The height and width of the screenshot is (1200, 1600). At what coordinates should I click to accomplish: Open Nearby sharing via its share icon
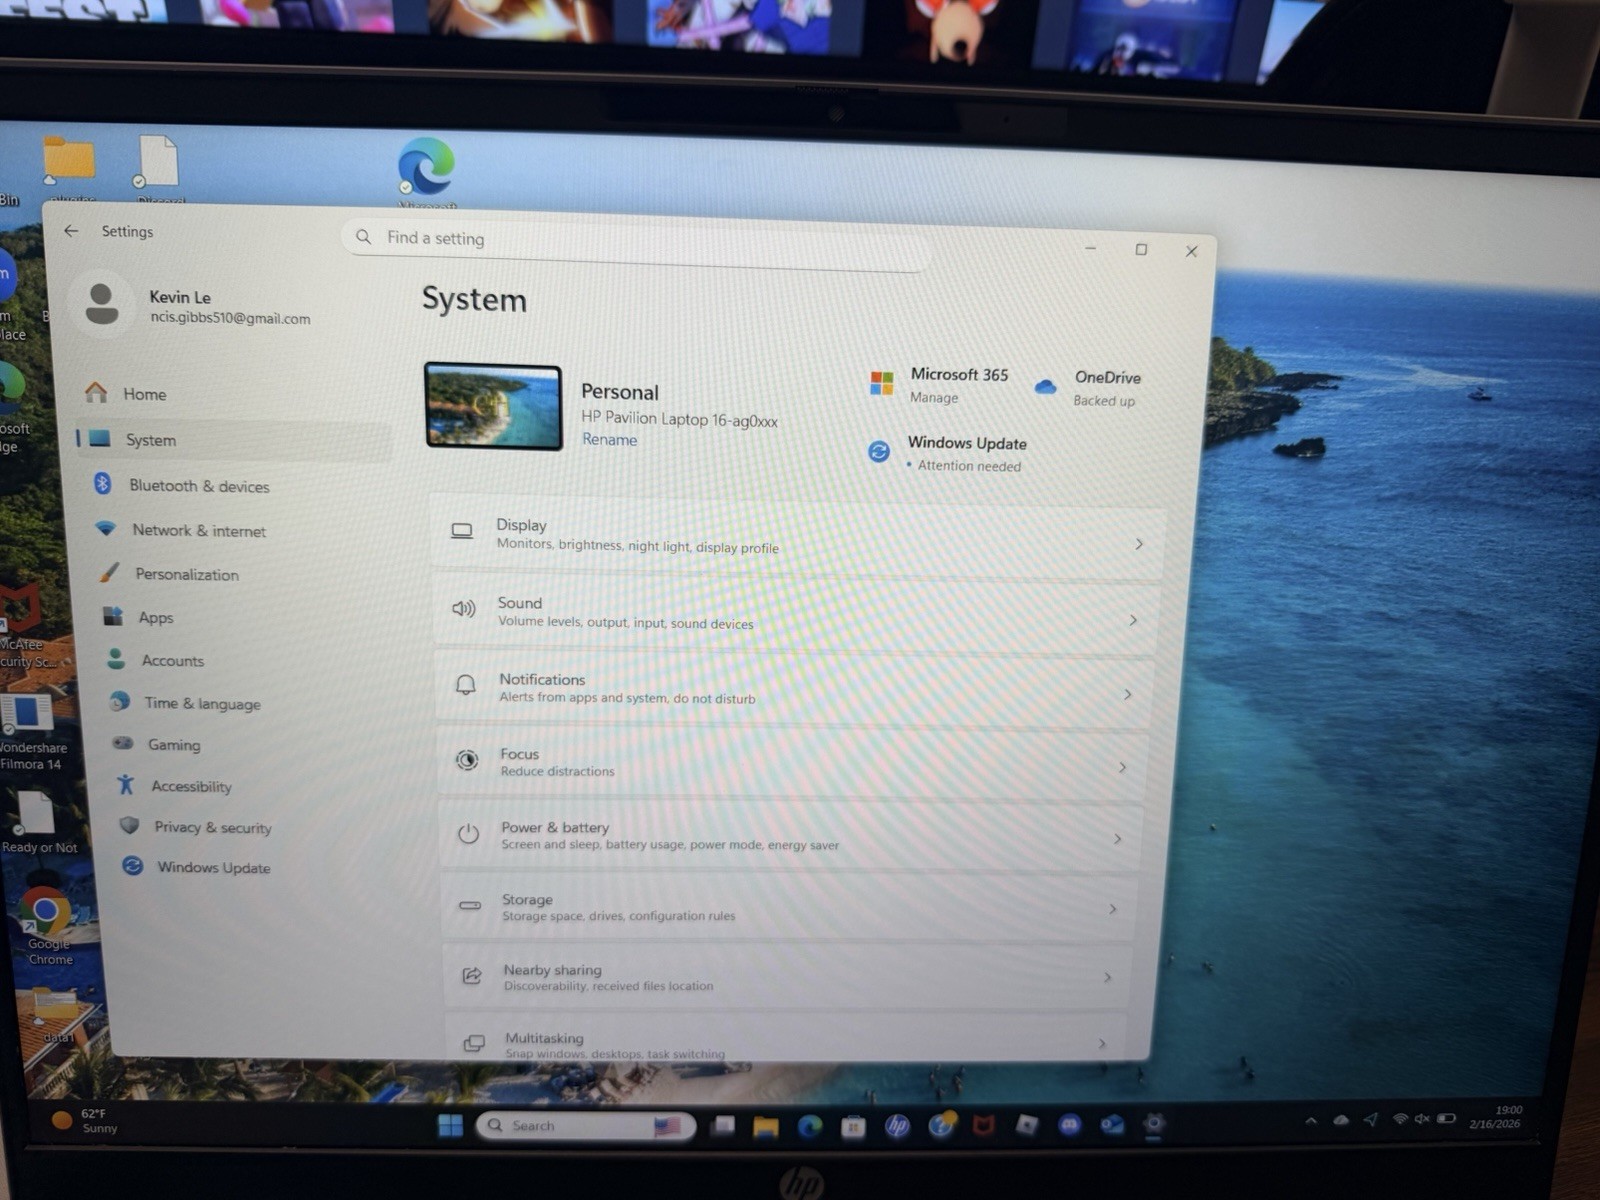472,975
